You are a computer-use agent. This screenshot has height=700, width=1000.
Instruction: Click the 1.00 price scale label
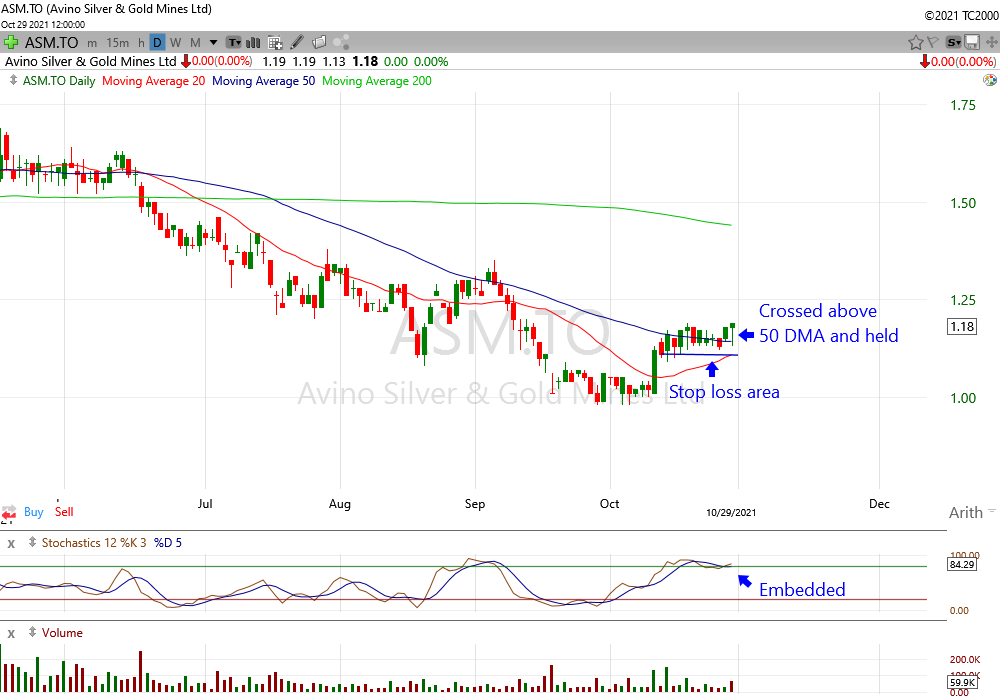(962, 398)
